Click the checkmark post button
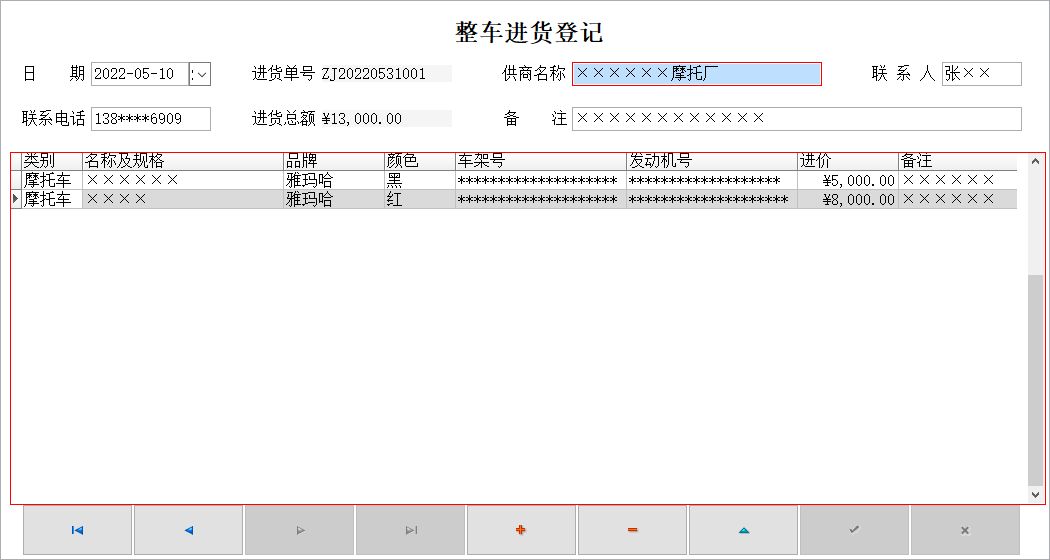Viewport: 1050px width, 560px height. tap(854, 530)
